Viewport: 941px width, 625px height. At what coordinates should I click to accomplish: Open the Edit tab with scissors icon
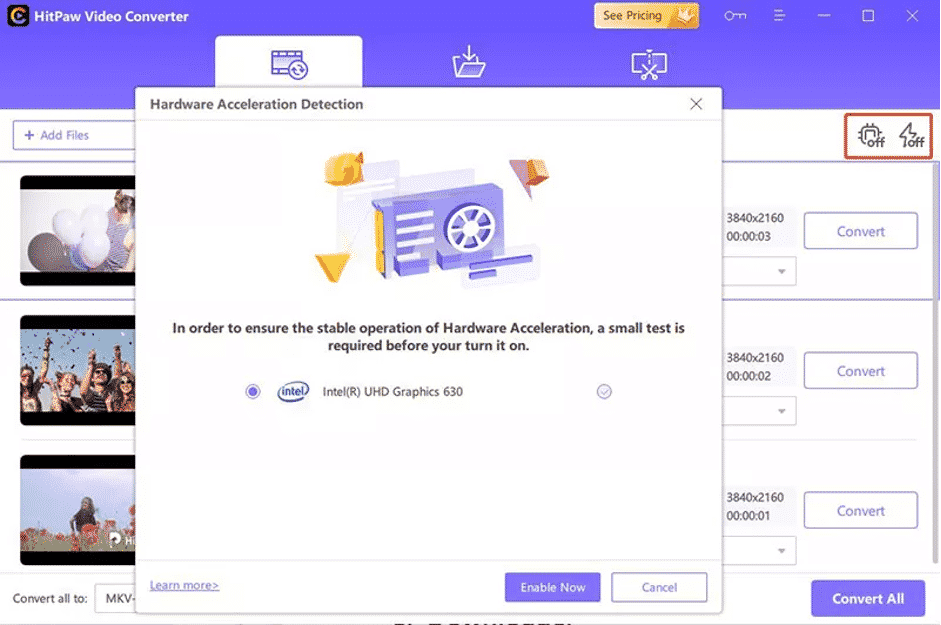[649, 63]
